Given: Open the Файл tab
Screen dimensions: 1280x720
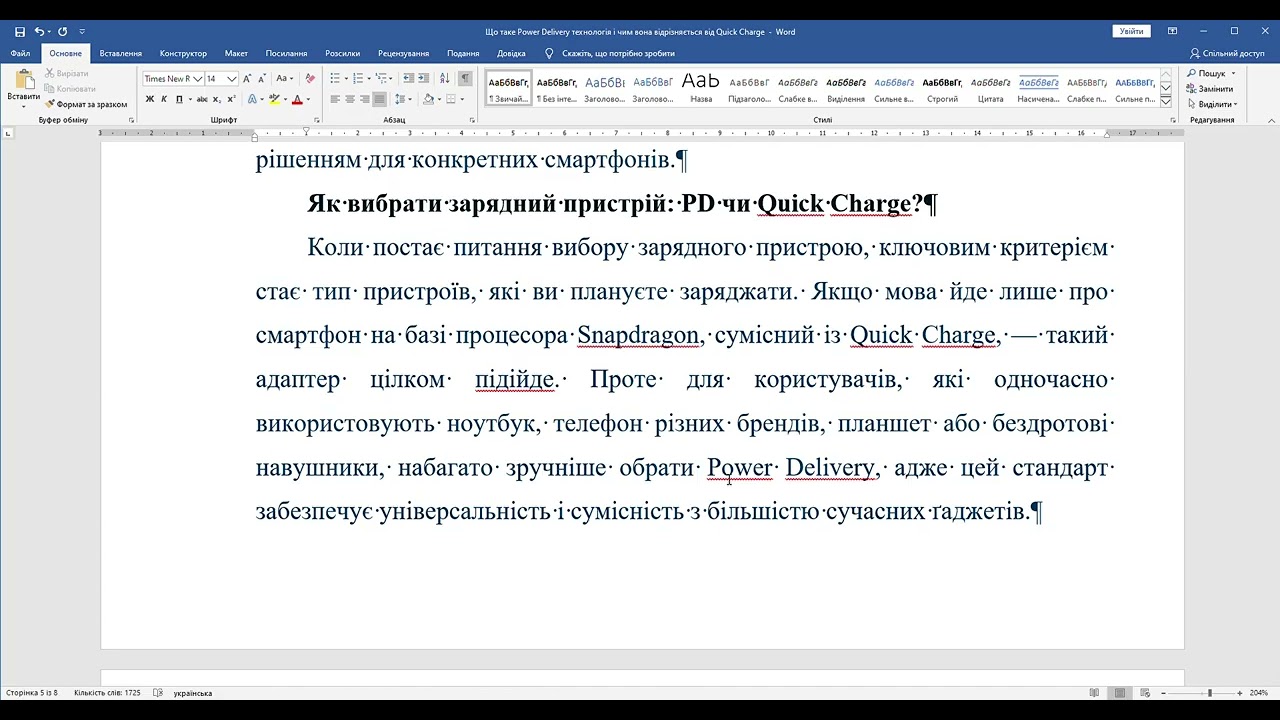Looking at the screenshot, I should tap(20, 53).
